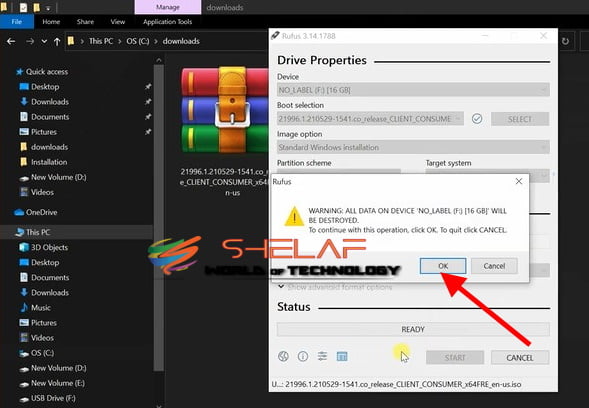Go forward with Explorer forward arrow

30,41
